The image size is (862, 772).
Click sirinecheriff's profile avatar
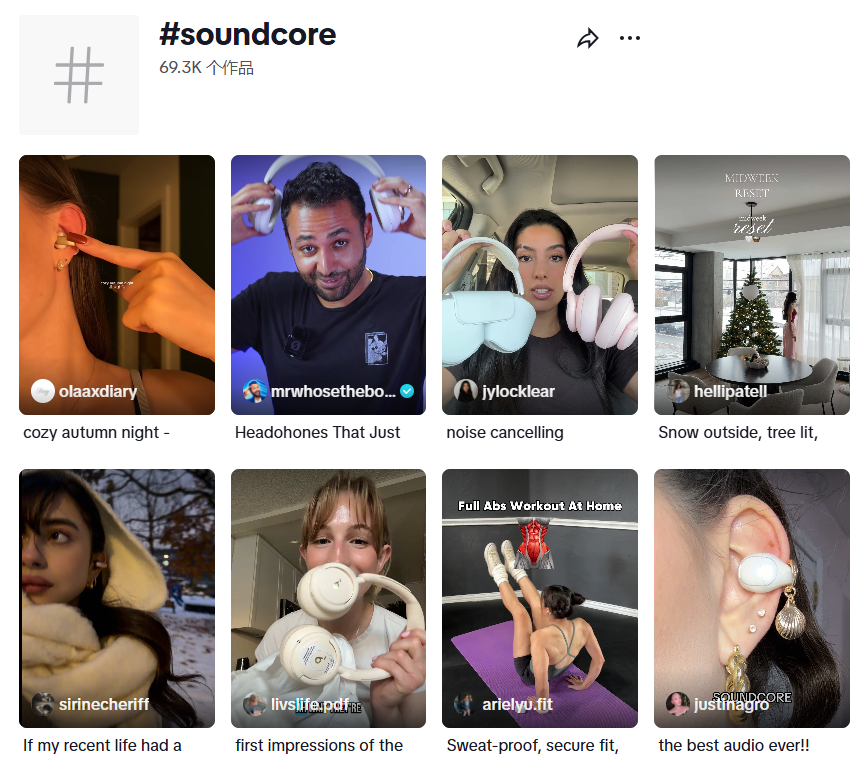tap(43, 704)
